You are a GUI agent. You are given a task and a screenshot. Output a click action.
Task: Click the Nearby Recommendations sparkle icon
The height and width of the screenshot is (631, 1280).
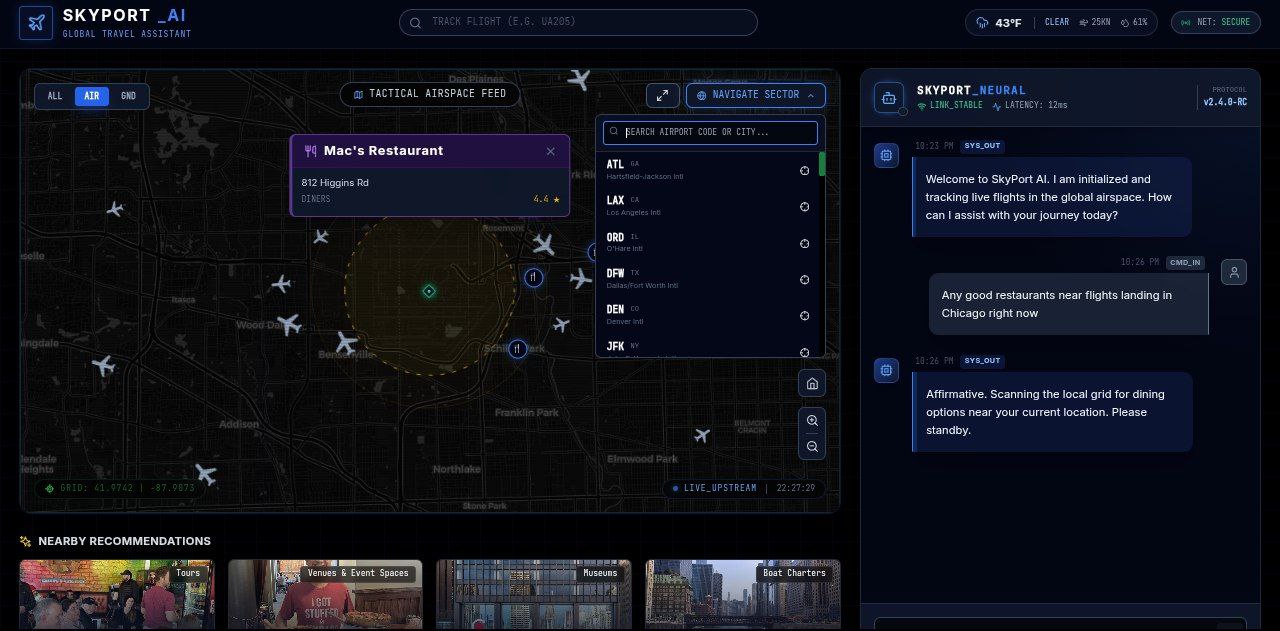pos(26,541)
